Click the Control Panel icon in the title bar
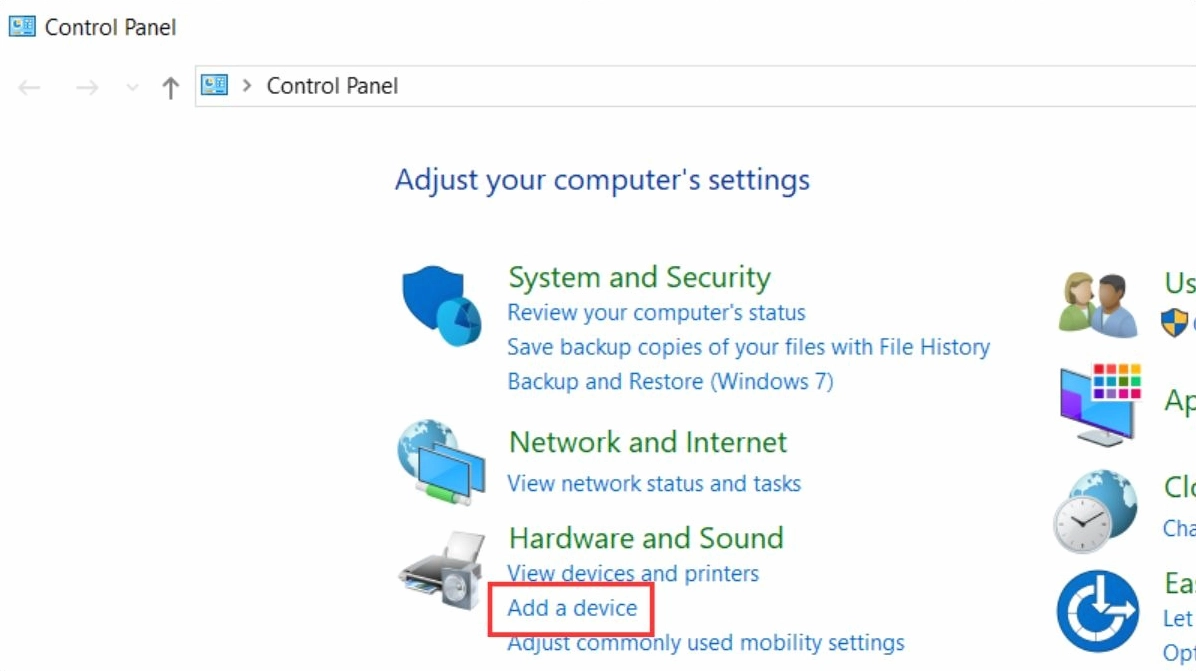Screen dimensions: 1196x671 (20, 25)
